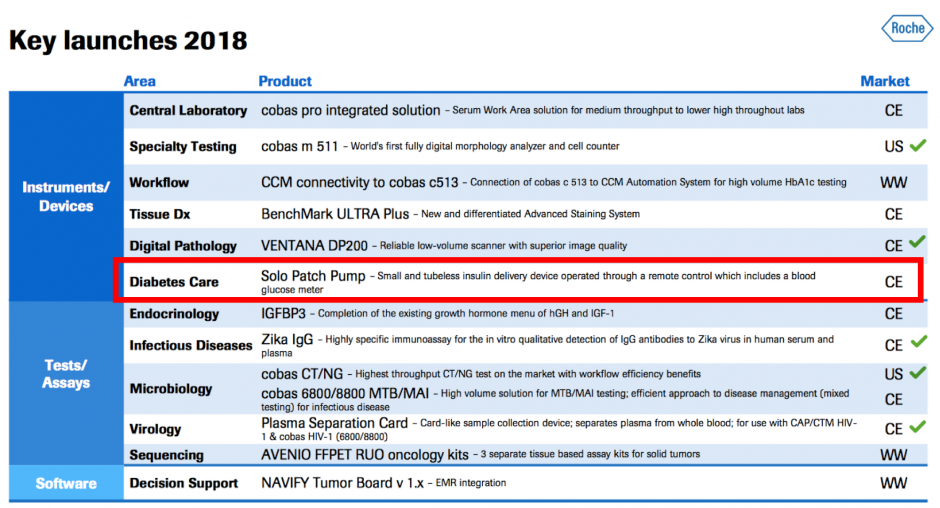Click the 'Area' column header
Screen dimensions: 940x508
coord(139,81)
